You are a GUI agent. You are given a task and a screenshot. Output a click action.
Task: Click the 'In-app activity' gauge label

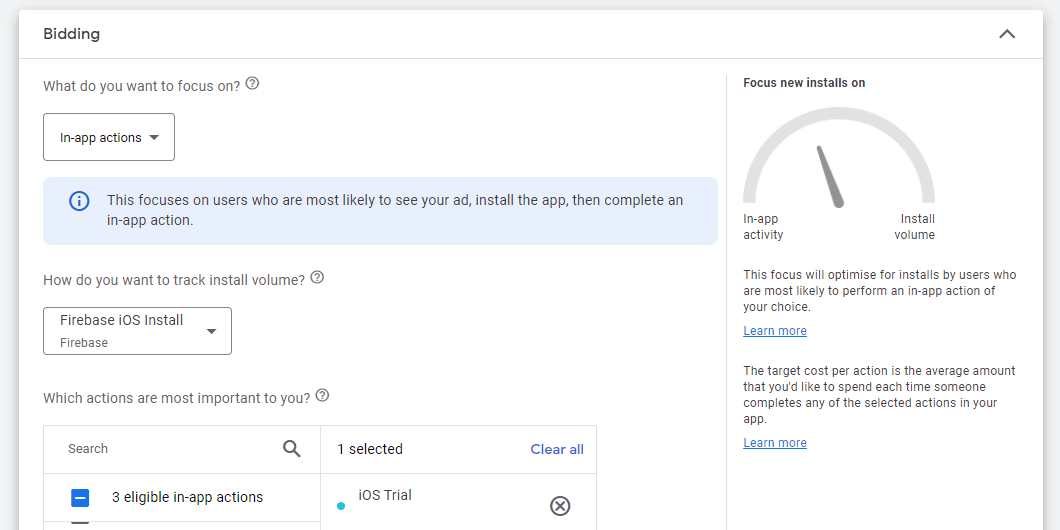click(763, 227)
